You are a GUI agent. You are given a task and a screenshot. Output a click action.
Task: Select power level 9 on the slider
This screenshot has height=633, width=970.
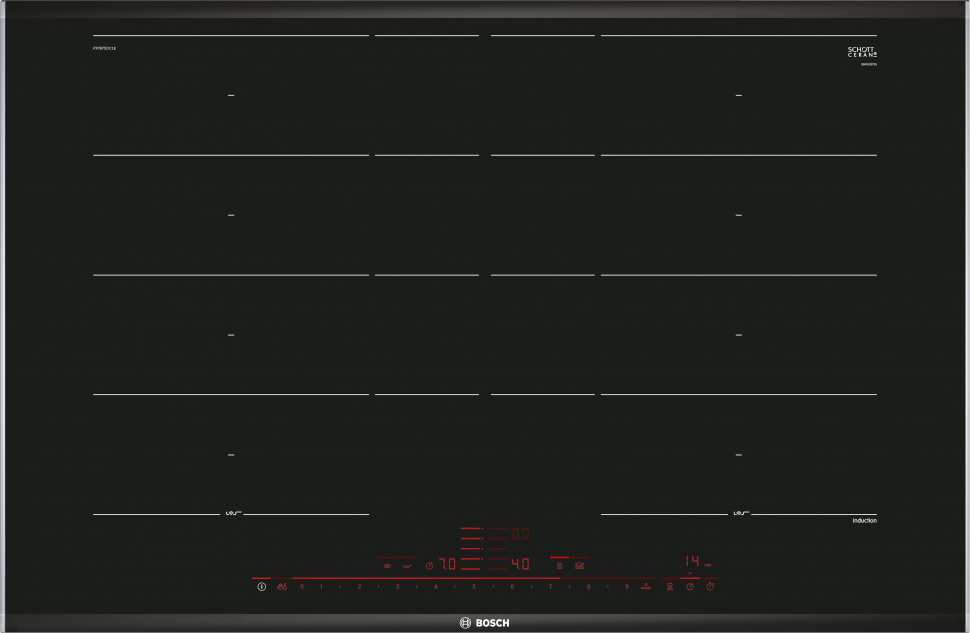(627, 587)
